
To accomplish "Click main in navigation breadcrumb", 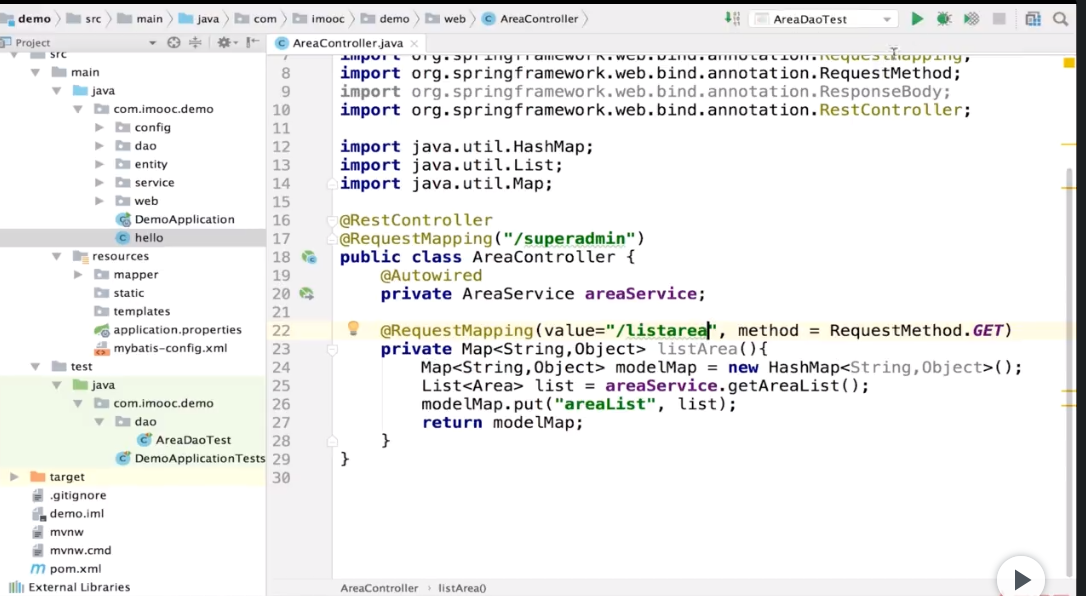I will coord(149,19).
